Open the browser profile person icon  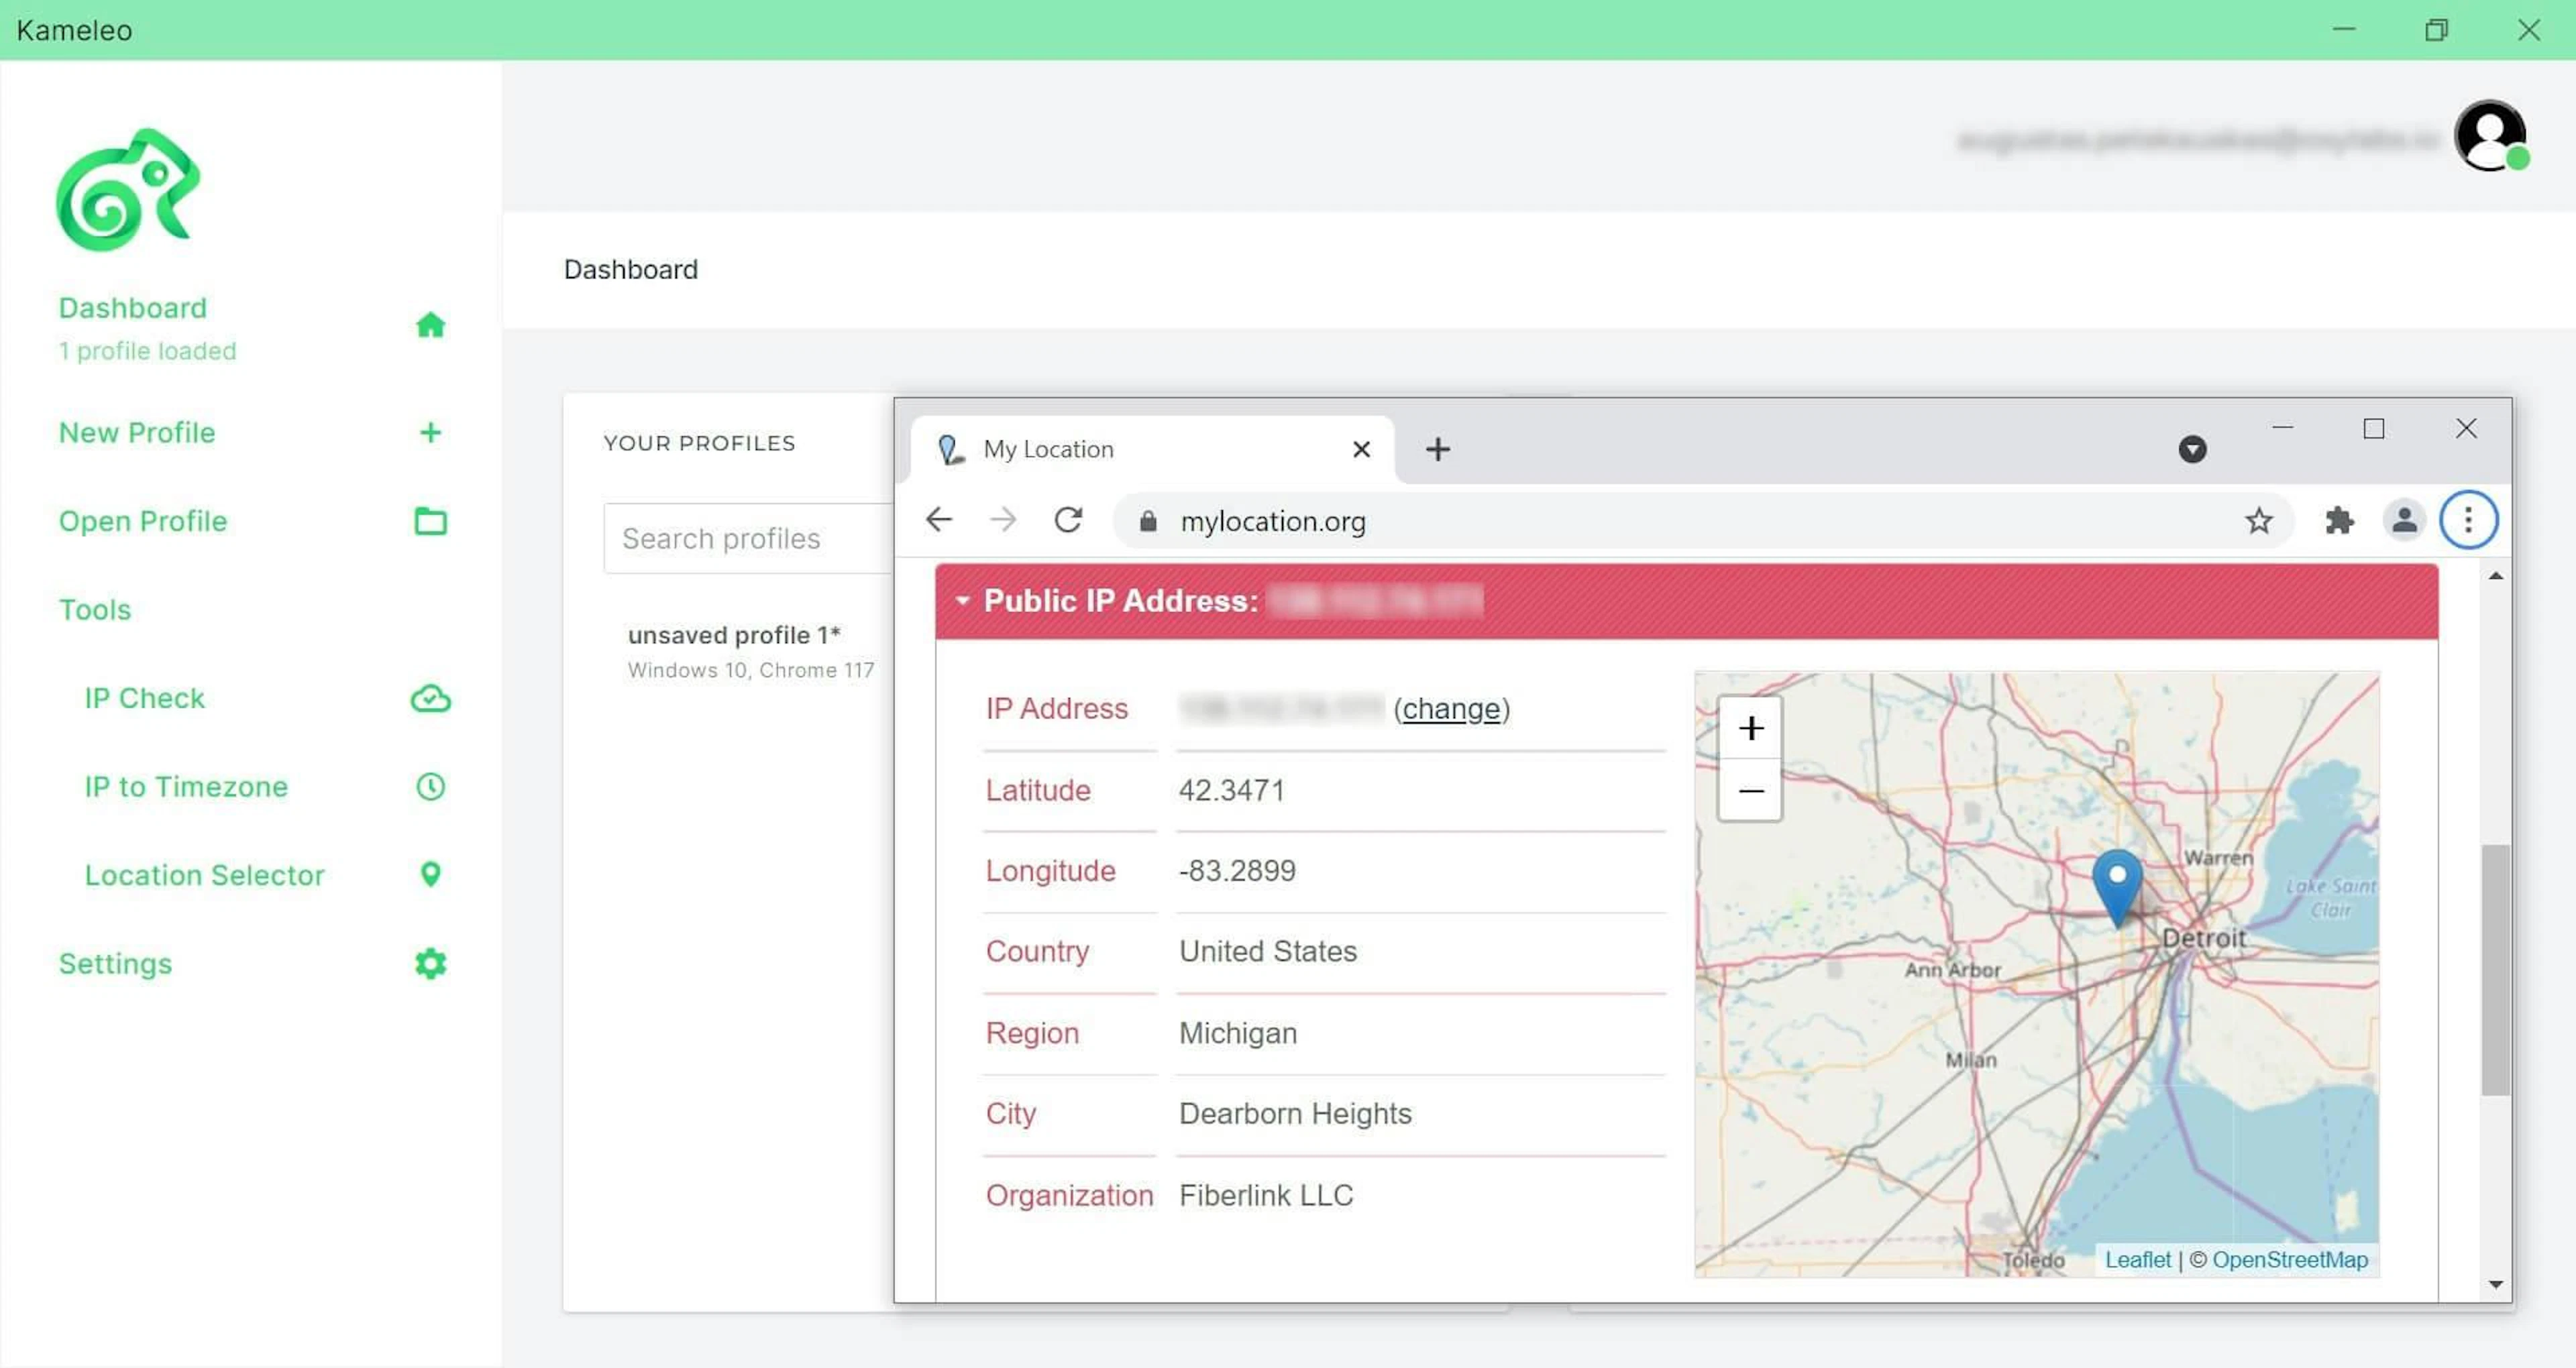(2405, 520)
